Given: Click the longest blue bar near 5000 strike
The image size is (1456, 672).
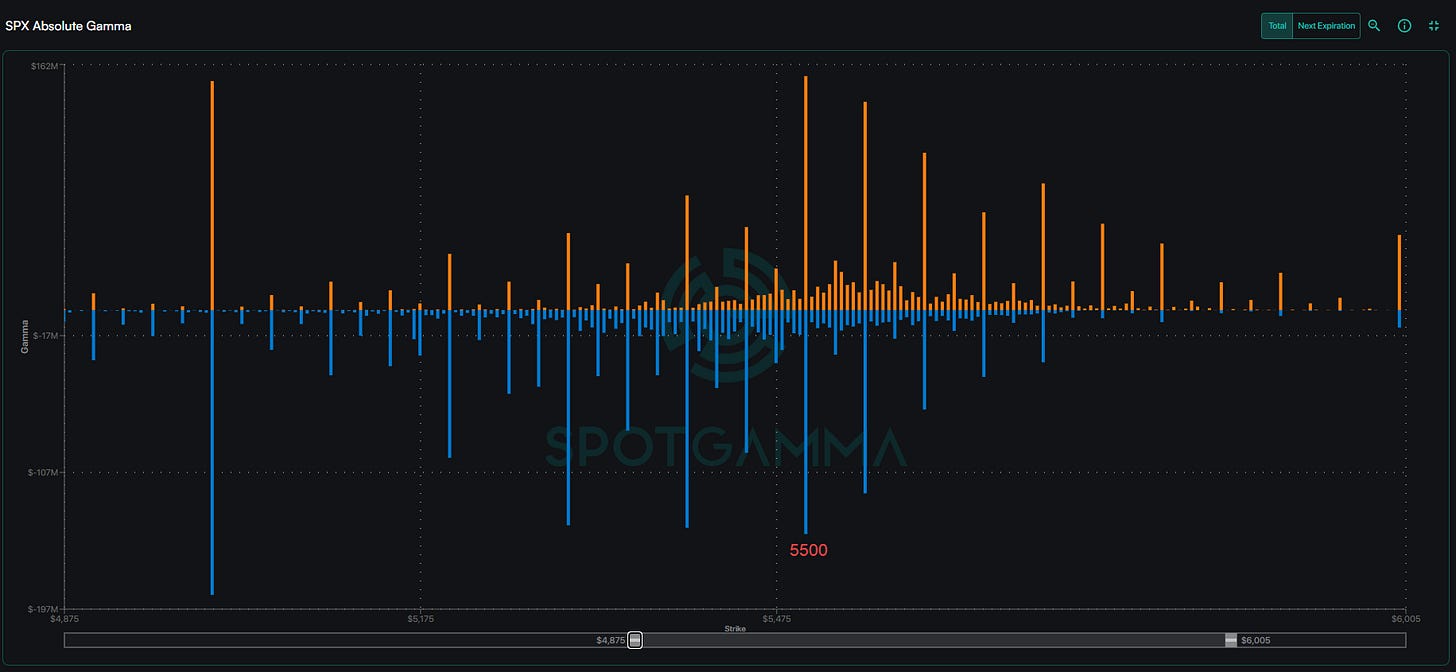Looking at the screenshot, I should [x=212, y=450].
